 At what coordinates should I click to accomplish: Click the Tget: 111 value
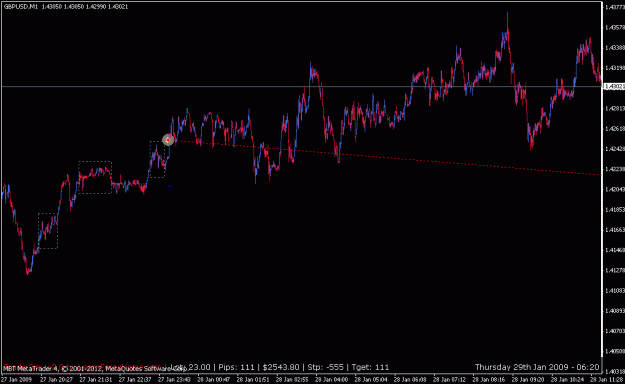tap(370, 367)
